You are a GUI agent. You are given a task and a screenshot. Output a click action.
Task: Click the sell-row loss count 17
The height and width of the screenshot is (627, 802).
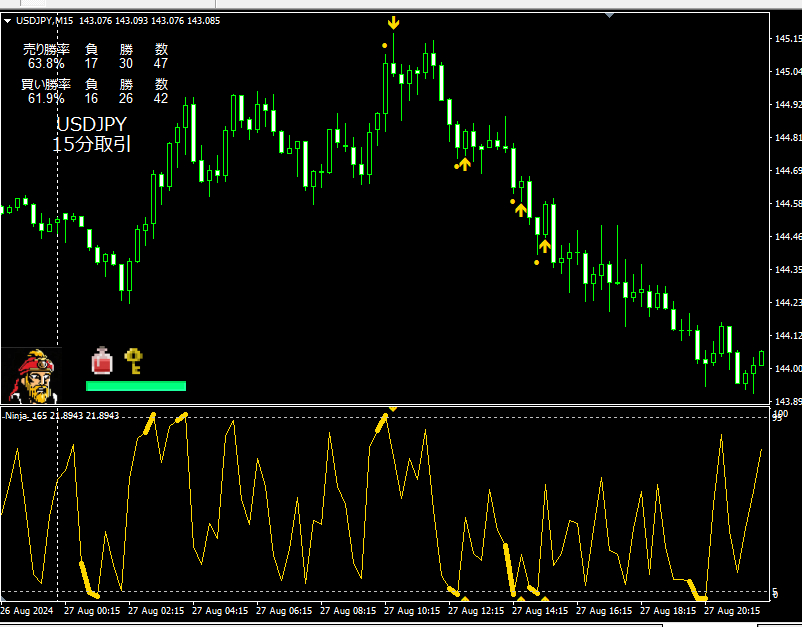(91, 63)
